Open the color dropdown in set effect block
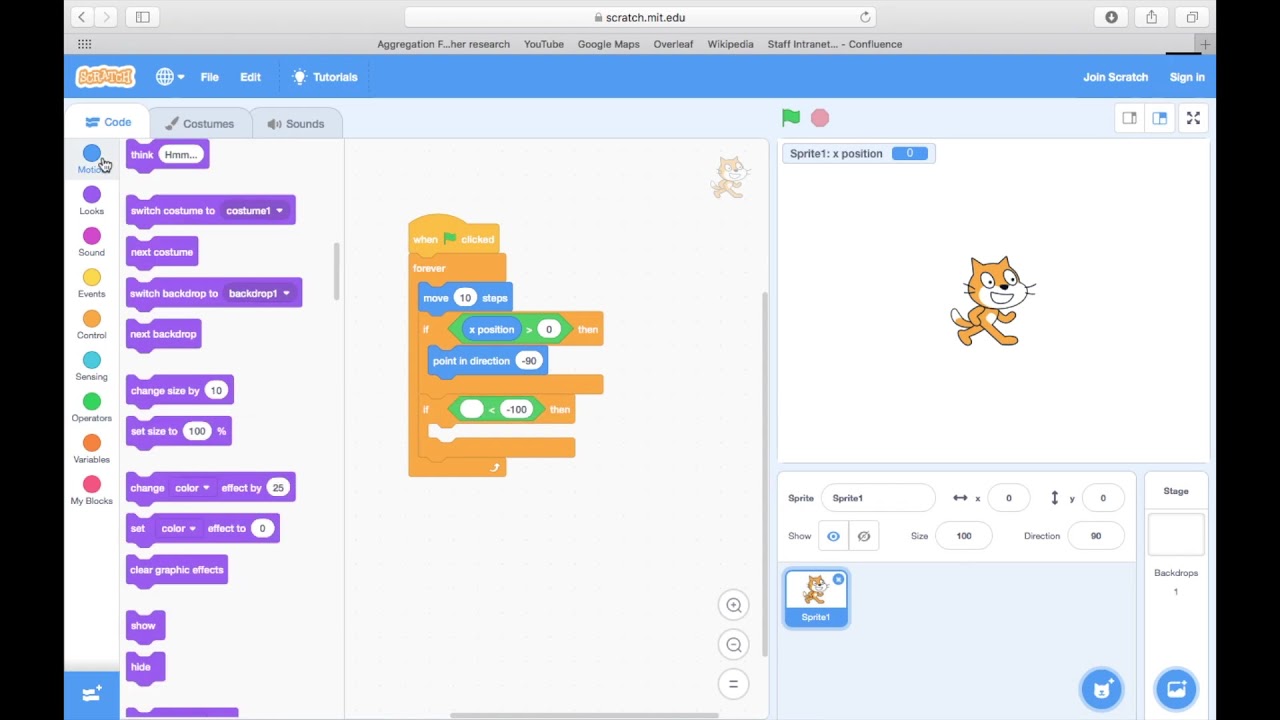 tap(178, 528)
